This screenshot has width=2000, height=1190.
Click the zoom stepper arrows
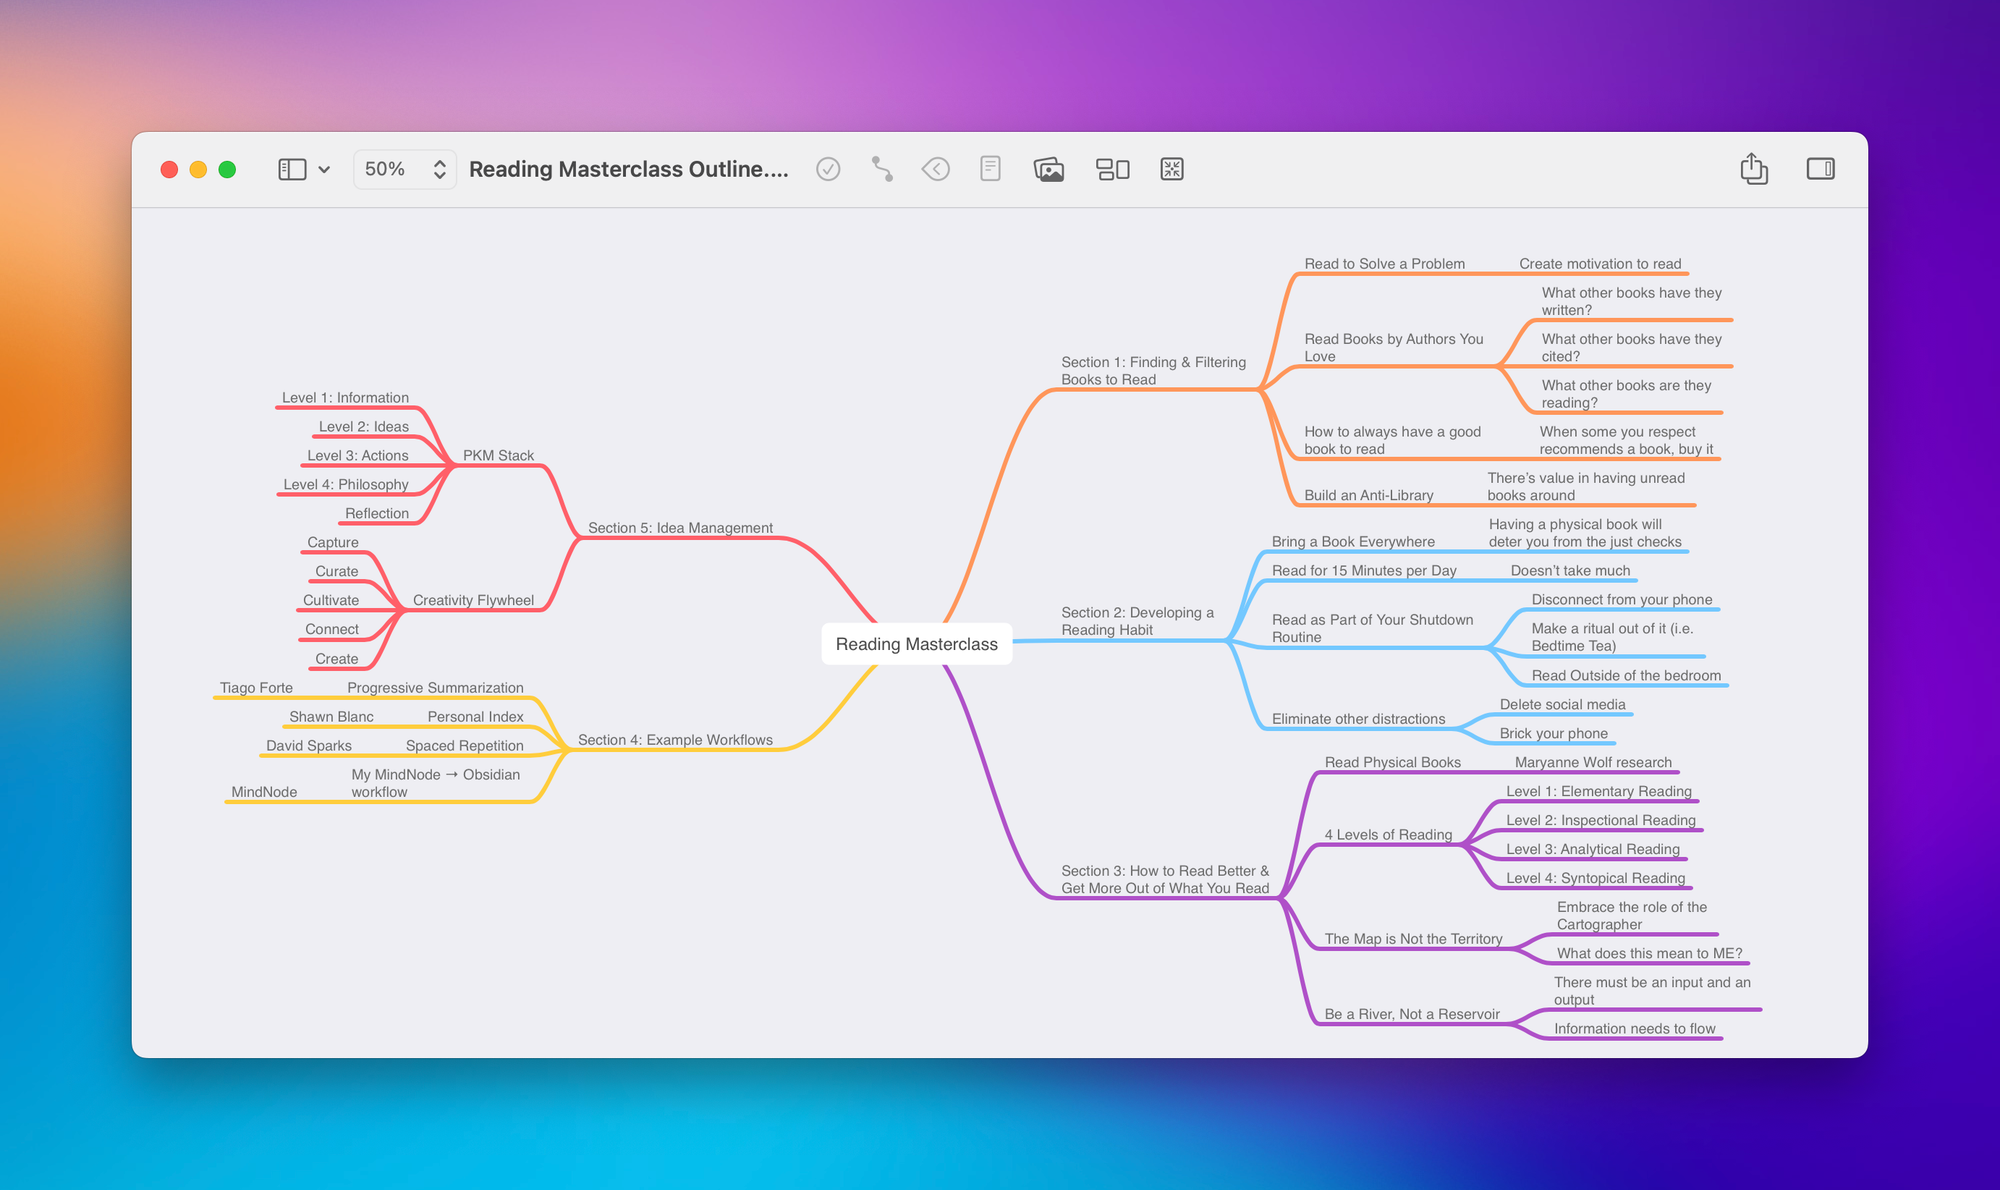click(x=439, y=169)
